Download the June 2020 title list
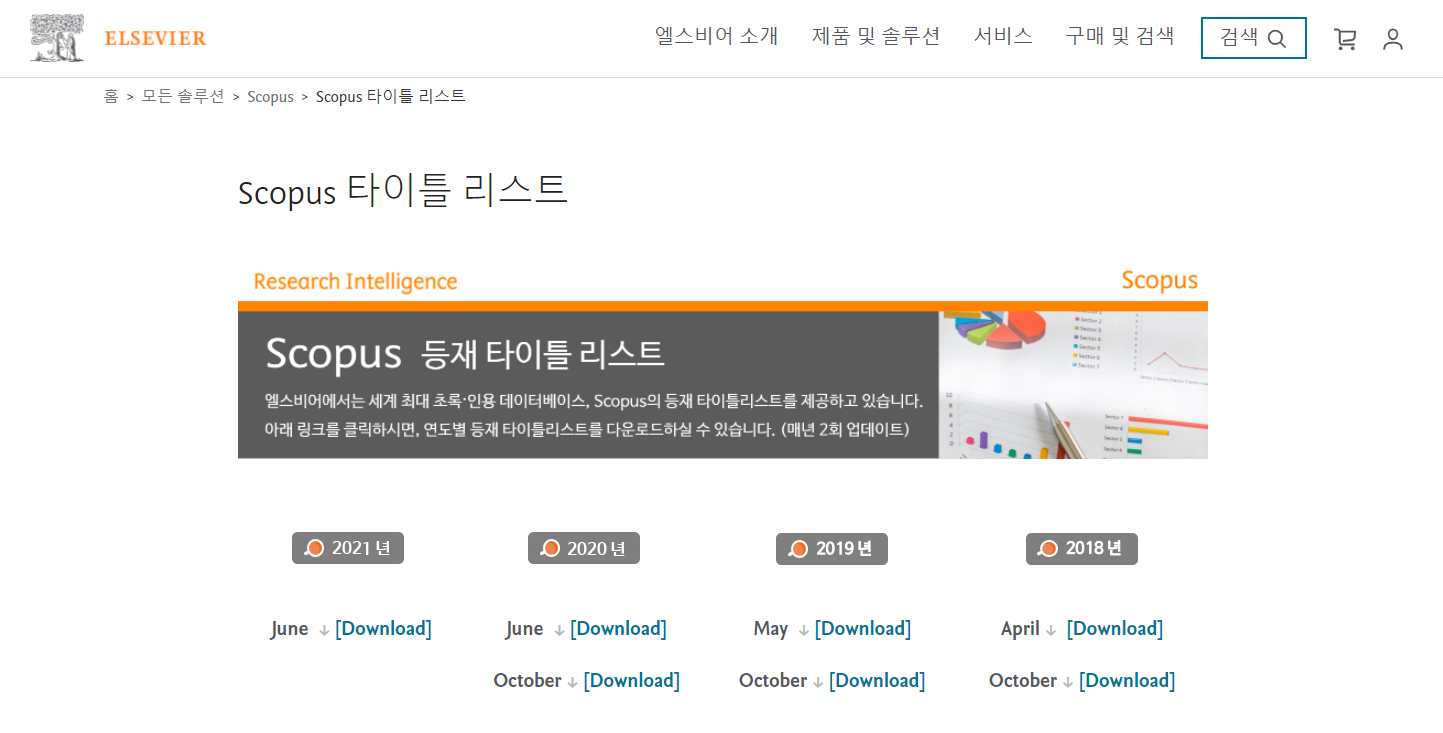Image resolution: width=1443 pixels, height=733 pixels. pos(618,629)
